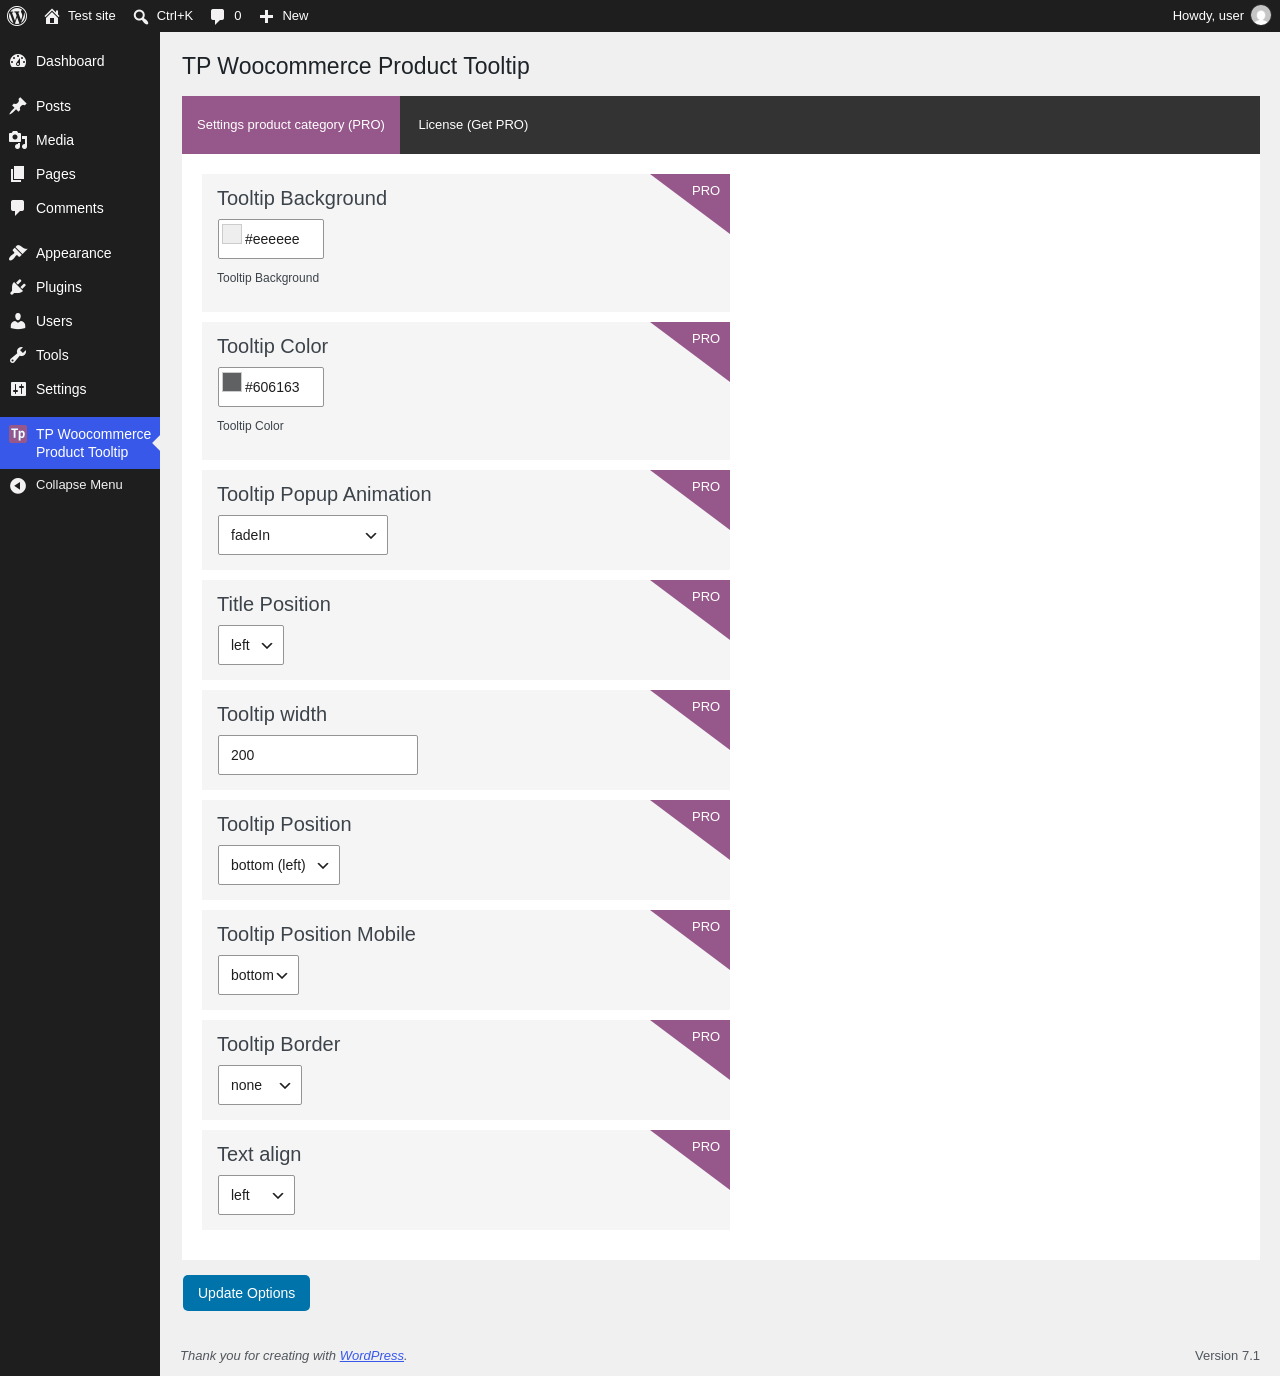Viewport: 1280px width, 1376px height.
Task: Click the Title Position heading
Action: 274,604
